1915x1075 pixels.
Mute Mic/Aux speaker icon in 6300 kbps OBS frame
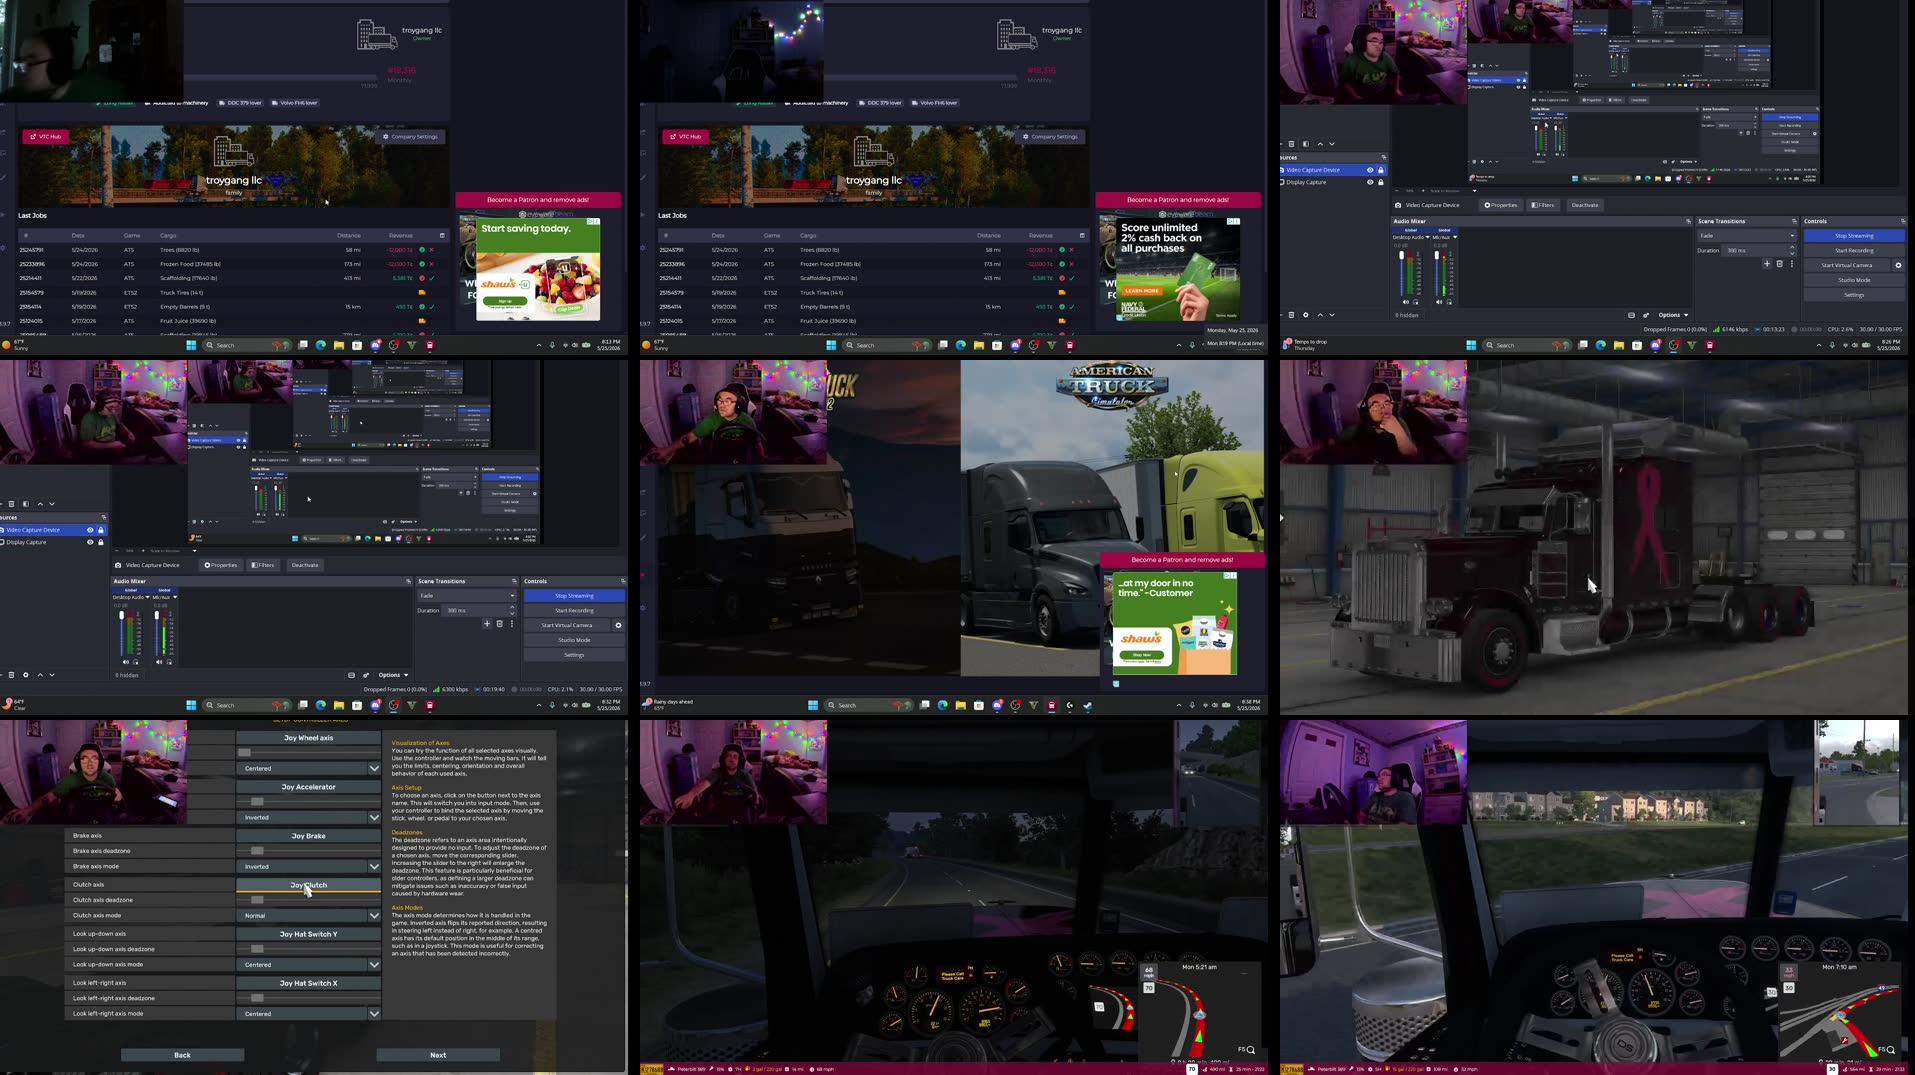coord(160,662)
